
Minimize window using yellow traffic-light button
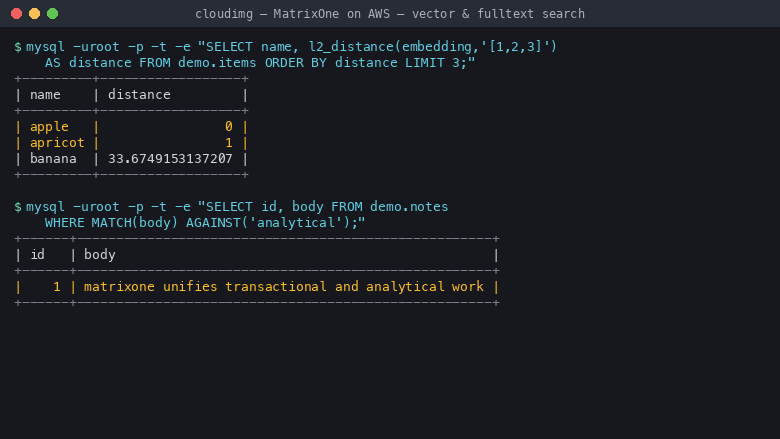coord(34,13)
